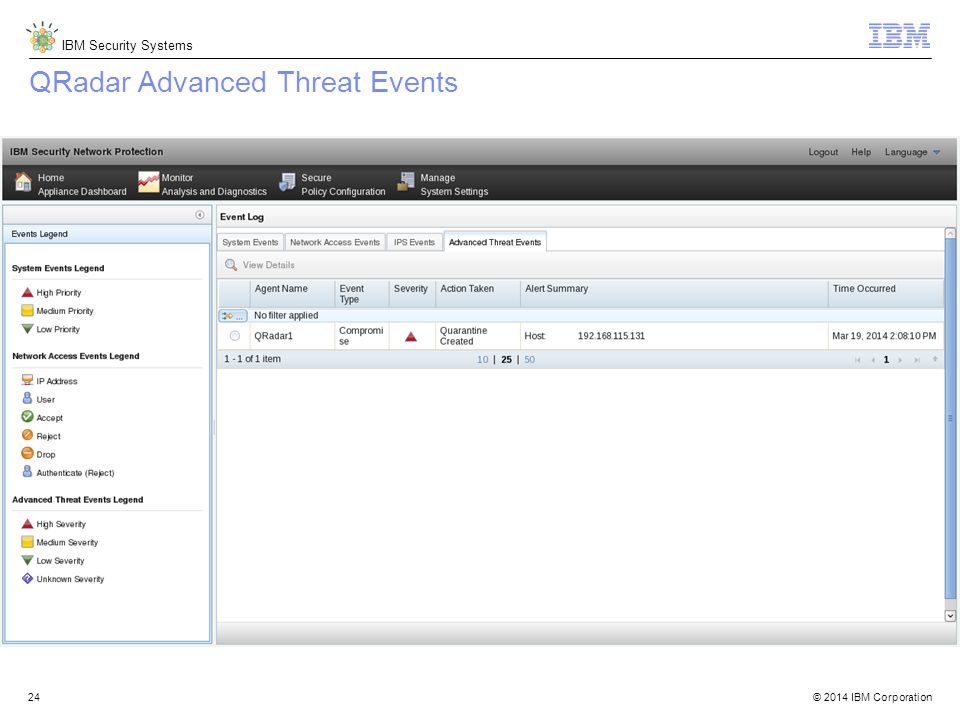960x720 pixels.
Task: Show 10 items per page
Action: pos(482,360)
